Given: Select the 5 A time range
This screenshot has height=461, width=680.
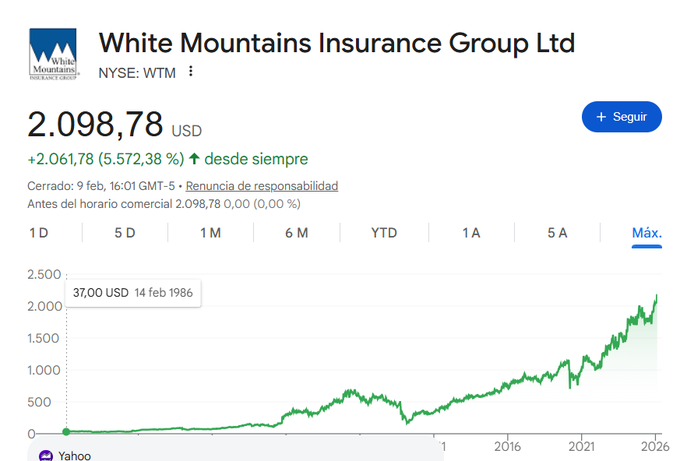Looking at the screenshot, I should click(x=557, y=233).
